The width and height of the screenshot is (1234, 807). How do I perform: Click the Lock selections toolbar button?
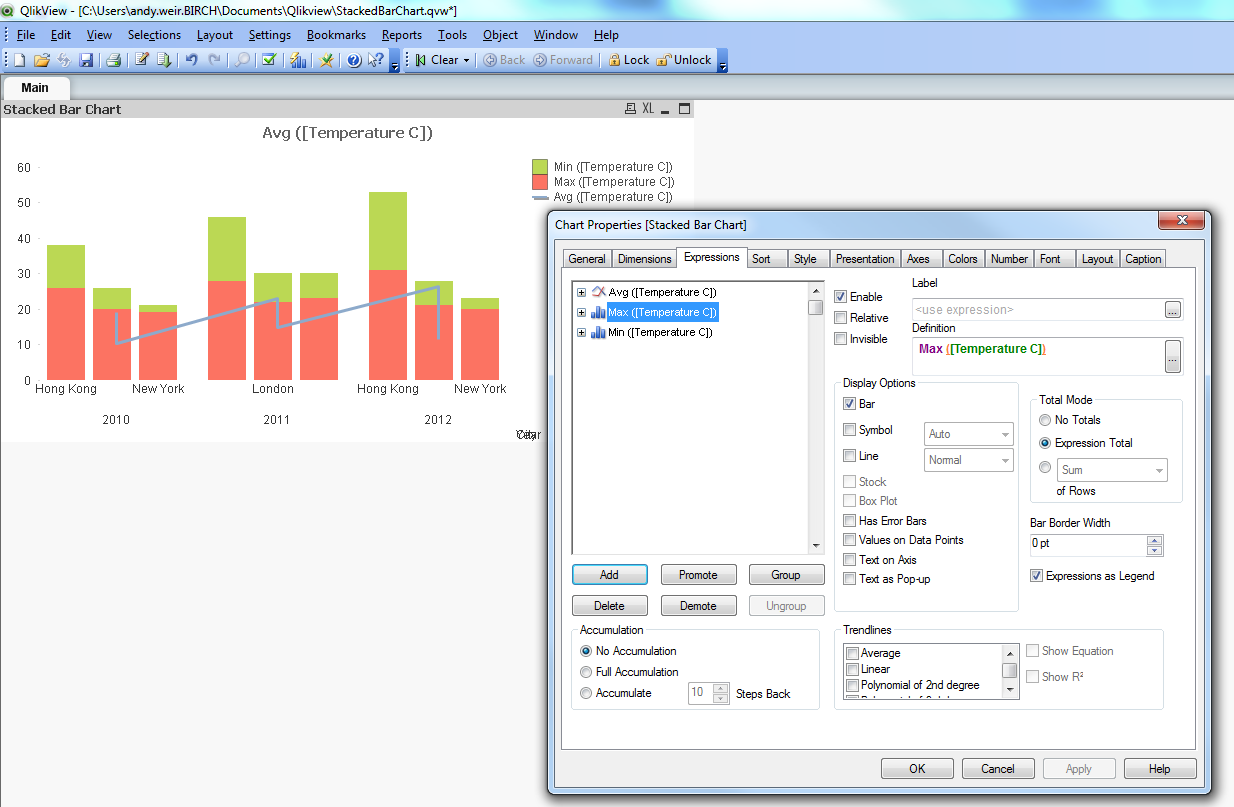pos(628,60)
